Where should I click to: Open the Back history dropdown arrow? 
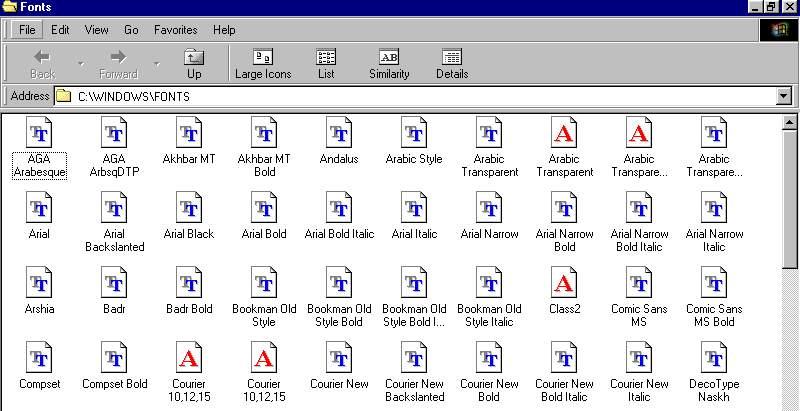pos(80,64)
